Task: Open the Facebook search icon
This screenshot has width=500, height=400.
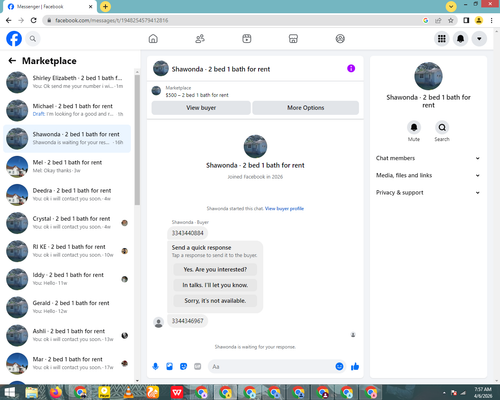Action: (33, 39)
